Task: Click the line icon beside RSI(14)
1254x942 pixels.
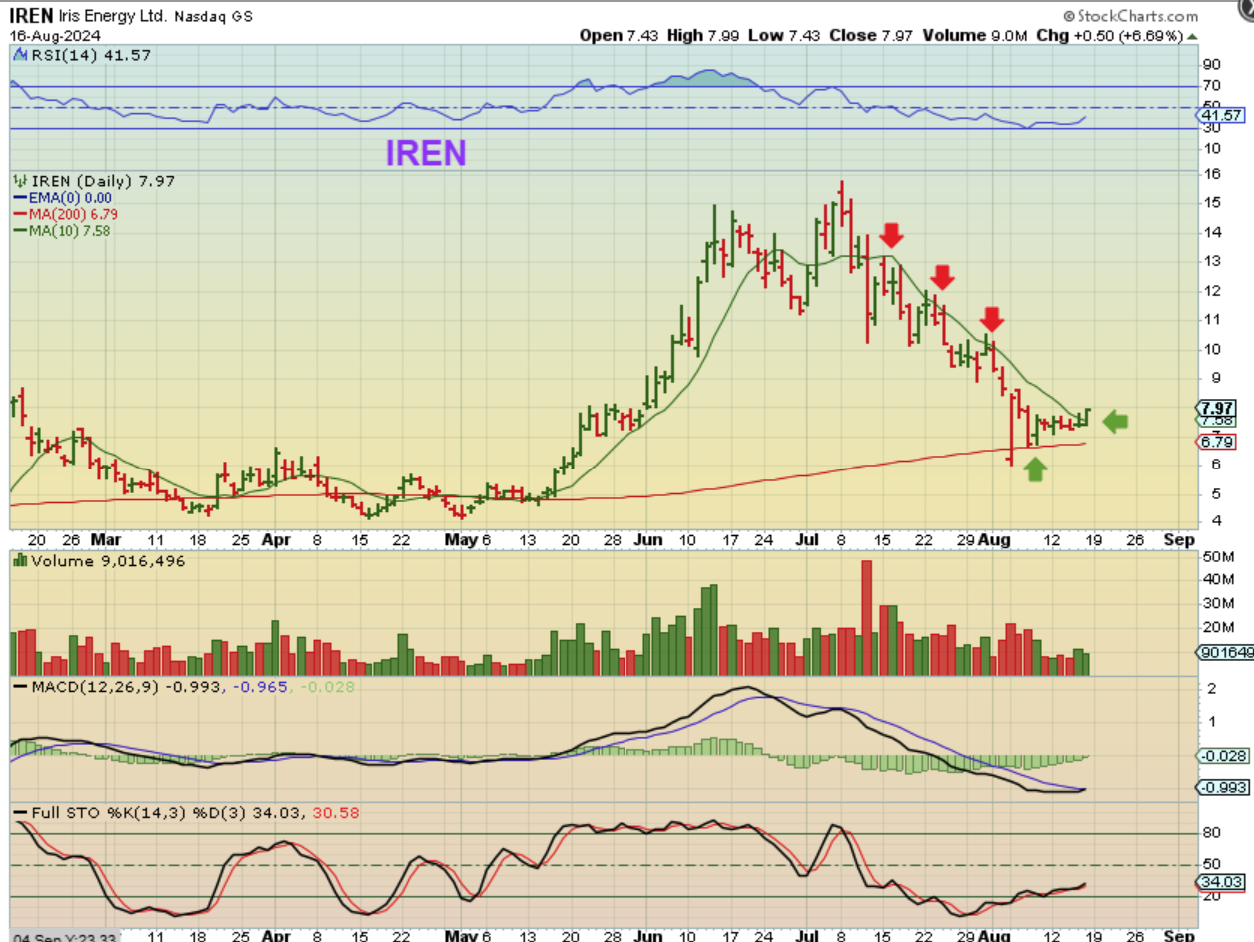Action: click(19, 56)
